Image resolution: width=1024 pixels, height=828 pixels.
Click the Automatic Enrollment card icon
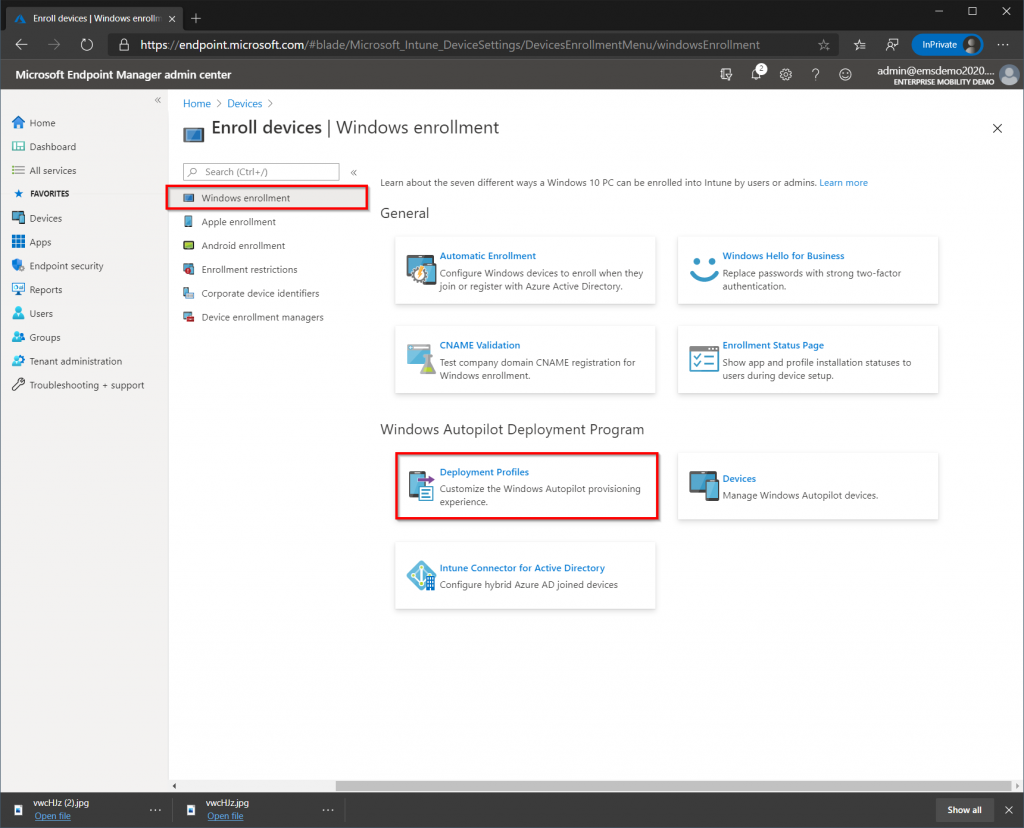click(421, 270)
